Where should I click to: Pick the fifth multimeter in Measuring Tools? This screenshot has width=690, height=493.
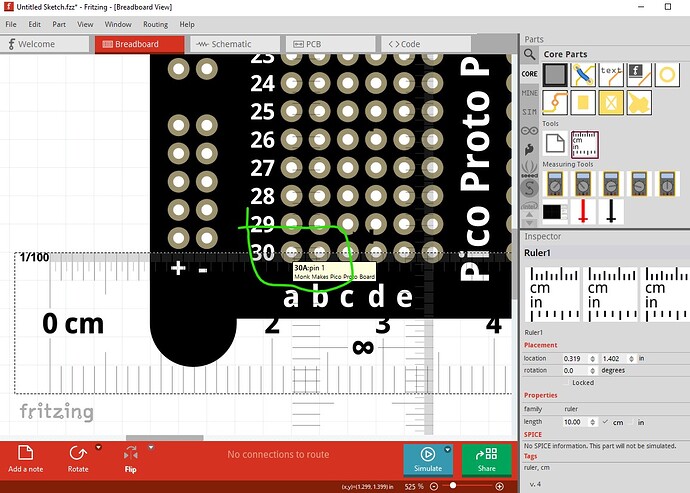[668, 184]
